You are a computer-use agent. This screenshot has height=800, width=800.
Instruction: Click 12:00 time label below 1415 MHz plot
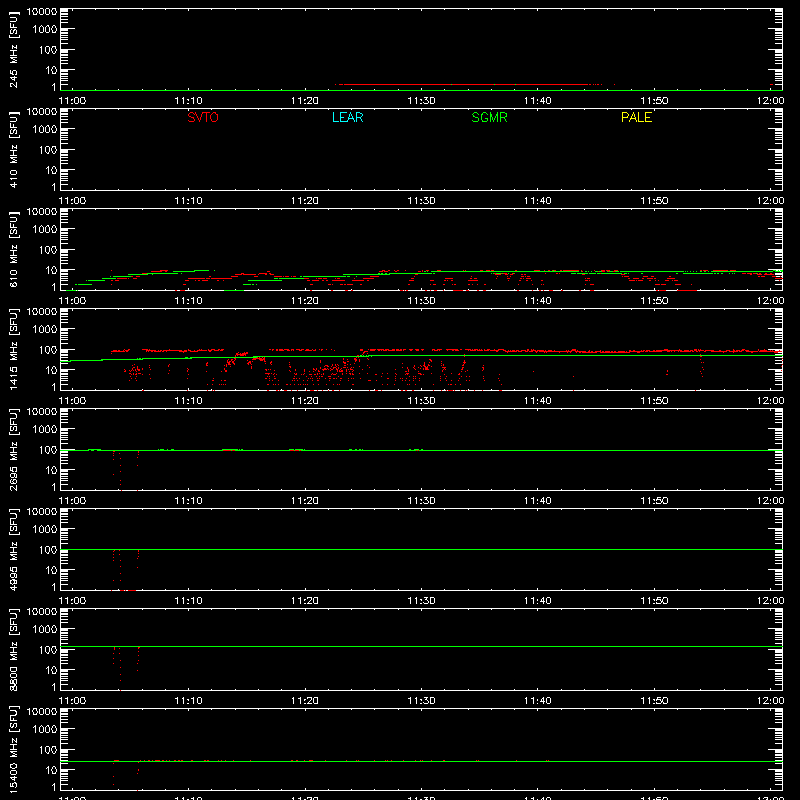point(770,401)
